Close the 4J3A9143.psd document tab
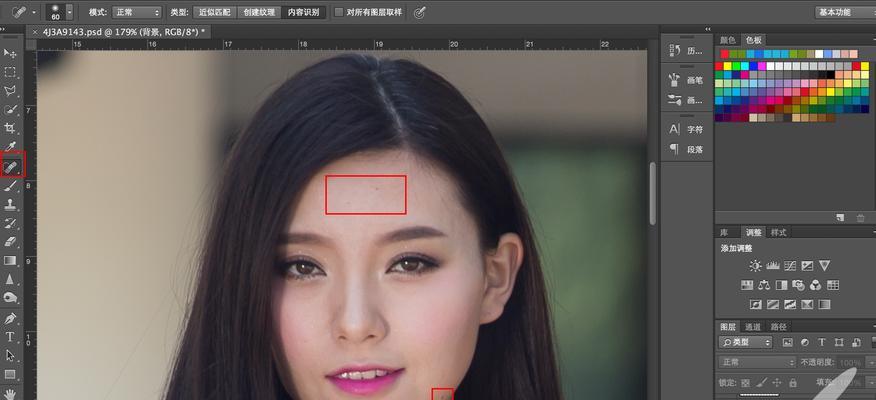876x400 pixels. [35, 32]
